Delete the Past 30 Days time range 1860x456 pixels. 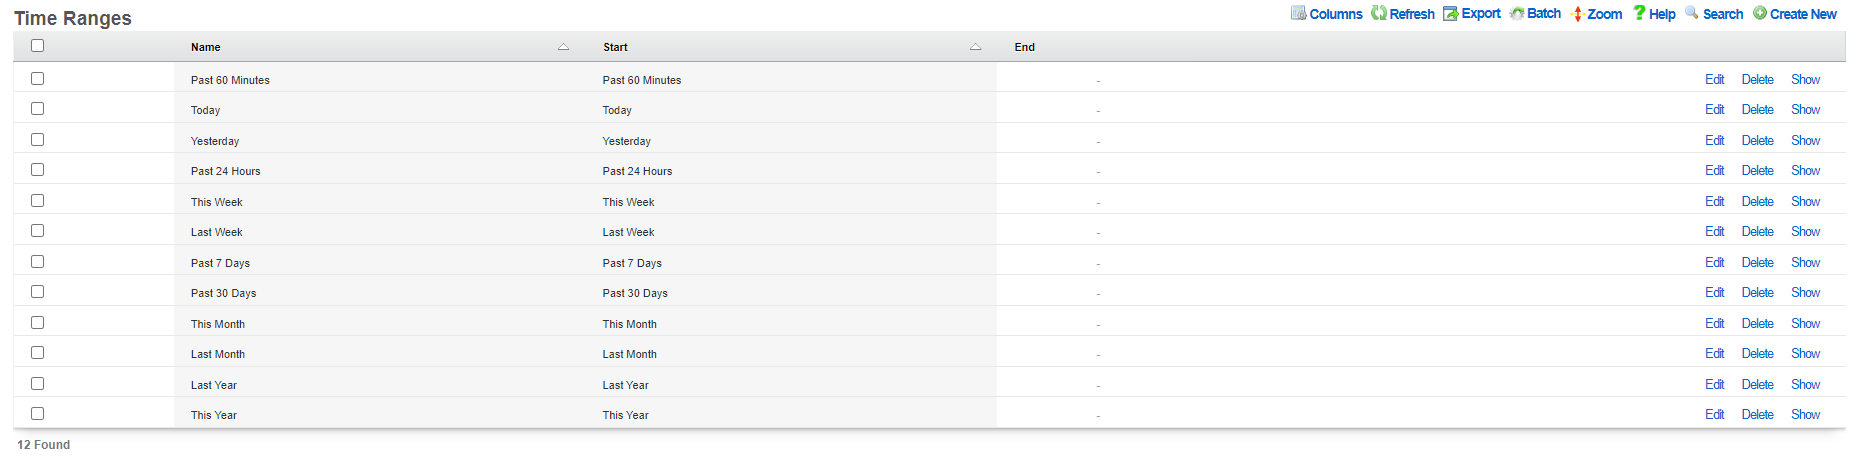tap(1757, 293)
